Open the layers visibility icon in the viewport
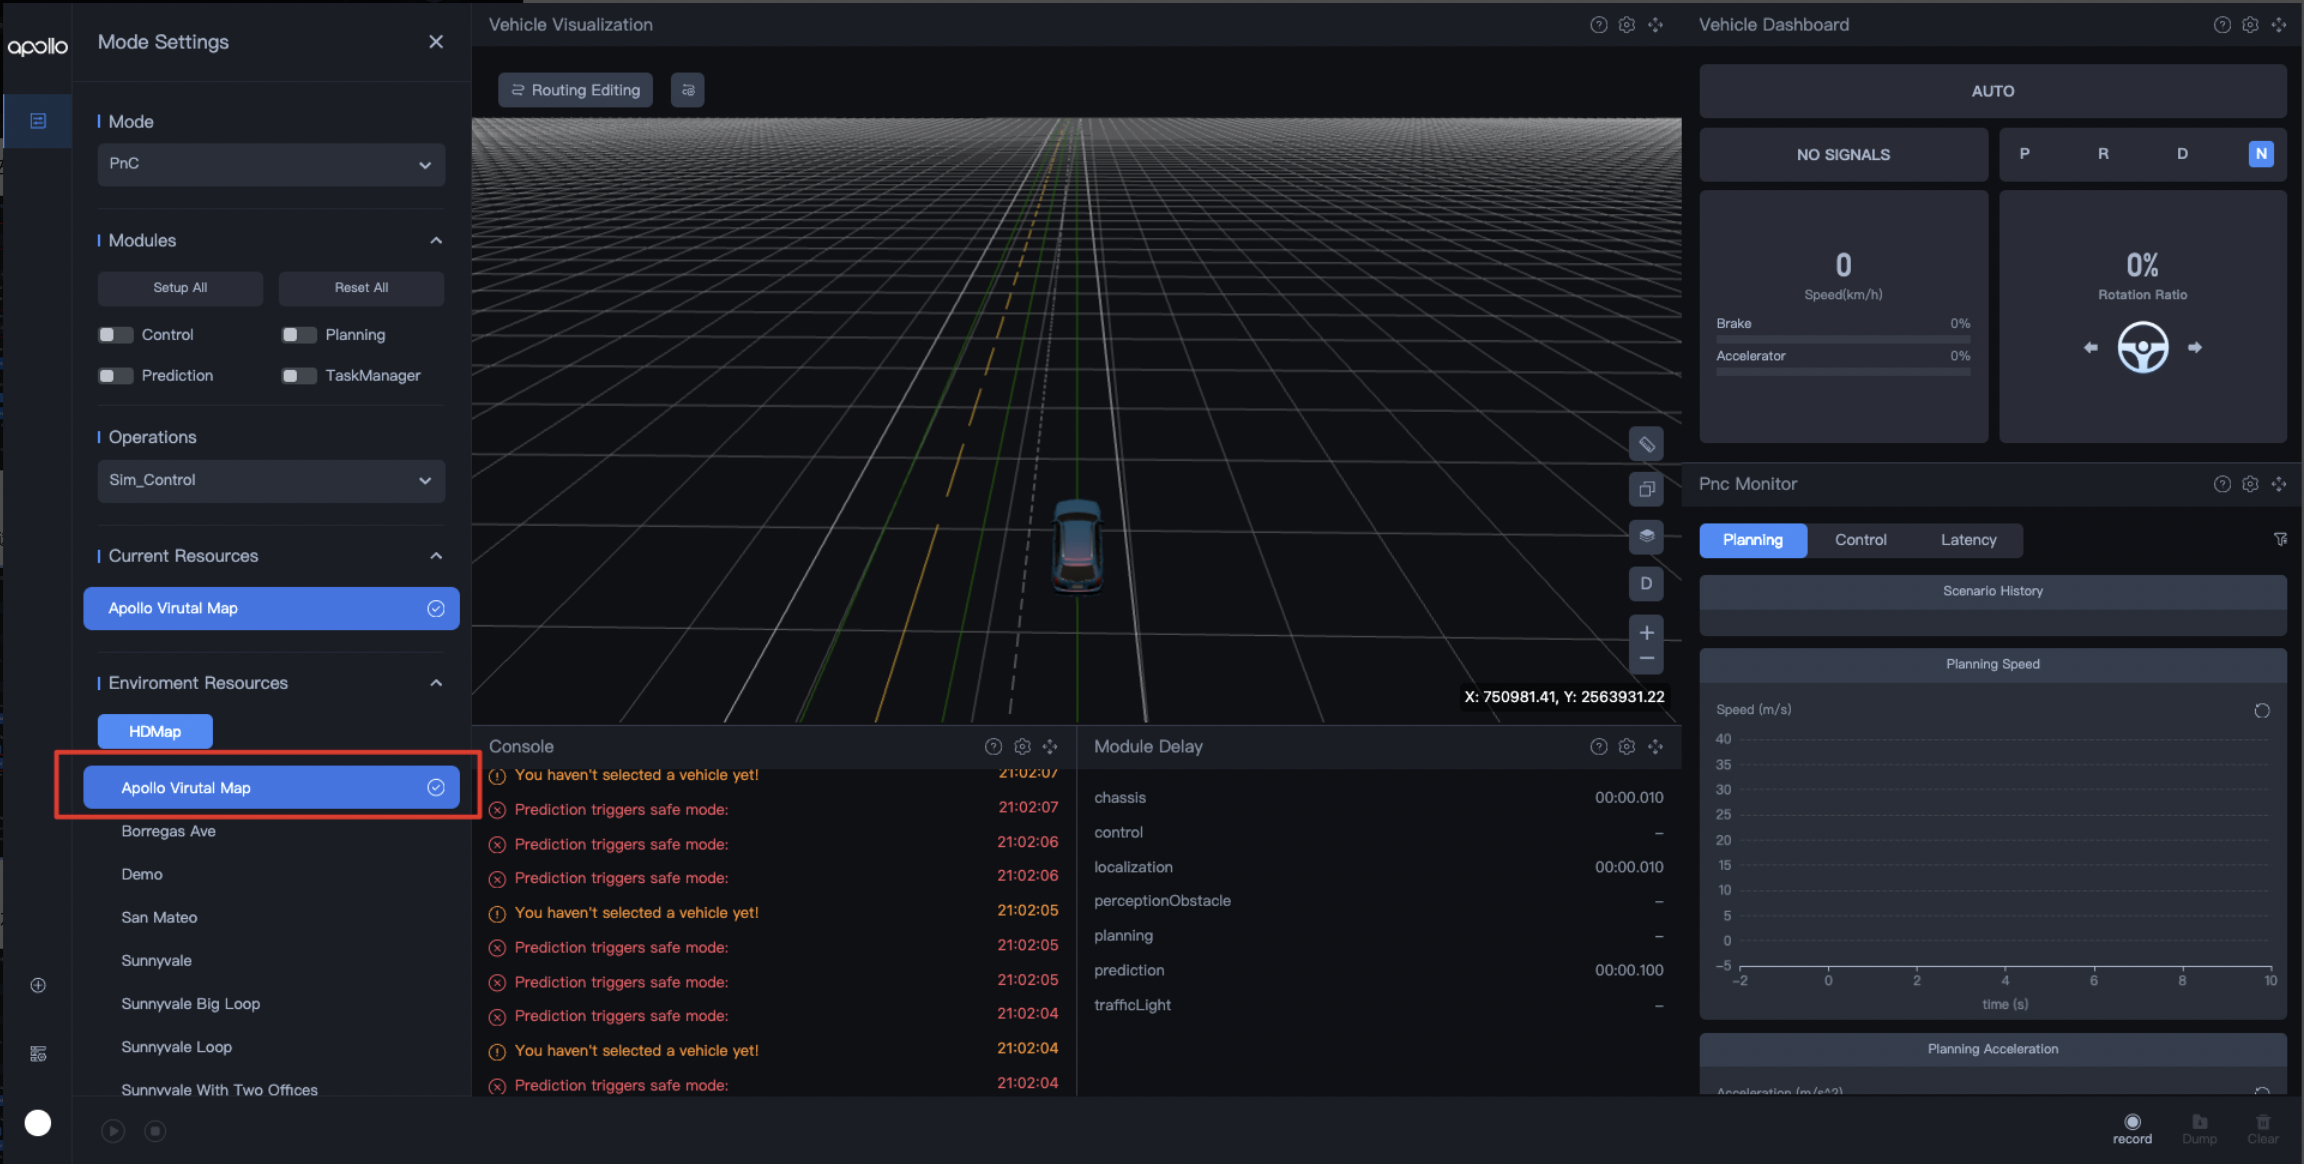 click(x=1646, y=536)
